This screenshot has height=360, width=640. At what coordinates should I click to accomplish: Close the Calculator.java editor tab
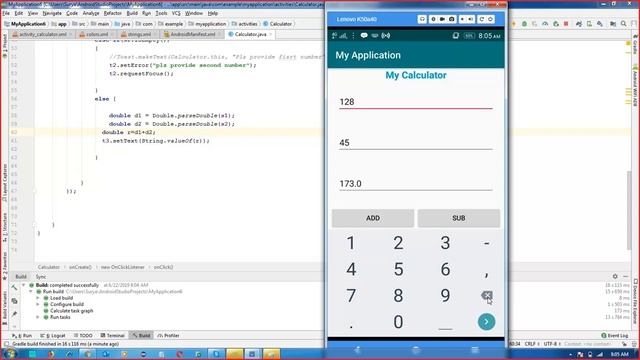[x=271, y=34]
